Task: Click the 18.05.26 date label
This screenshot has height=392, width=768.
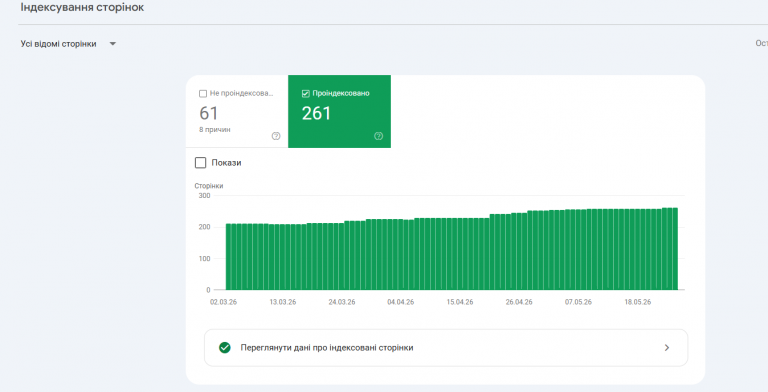Action: [638, 302]
